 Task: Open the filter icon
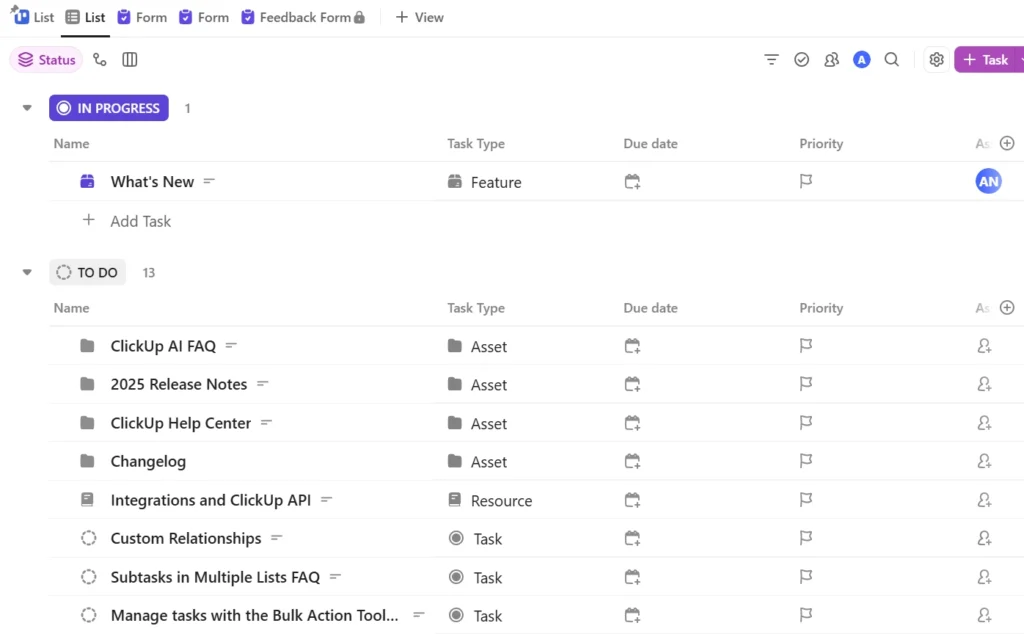771,59
